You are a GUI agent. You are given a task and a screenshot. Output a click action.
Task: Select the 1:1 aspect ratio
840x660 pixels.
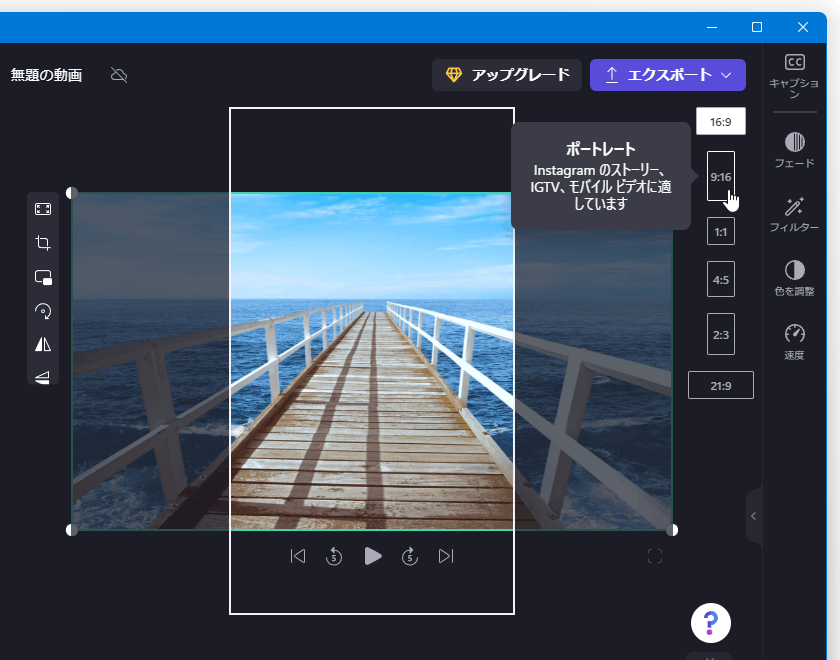click(721, 231)
